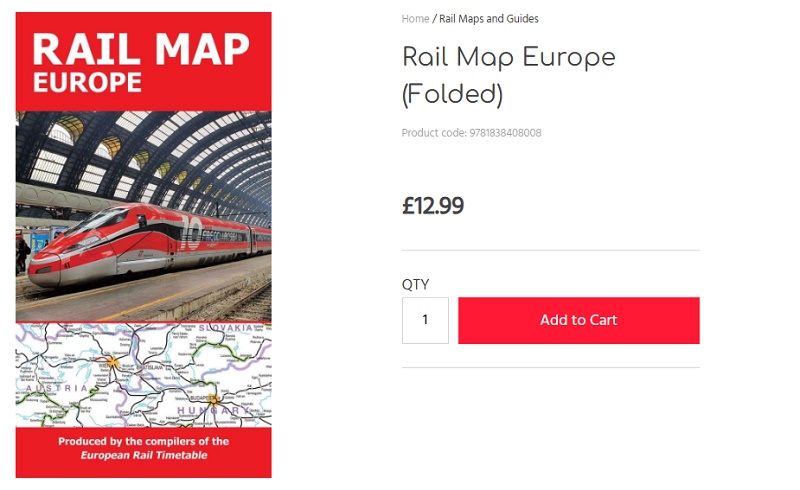Click the EUROPE word on the cover
Screen dimensions: 800x490
tap(87, 82)
